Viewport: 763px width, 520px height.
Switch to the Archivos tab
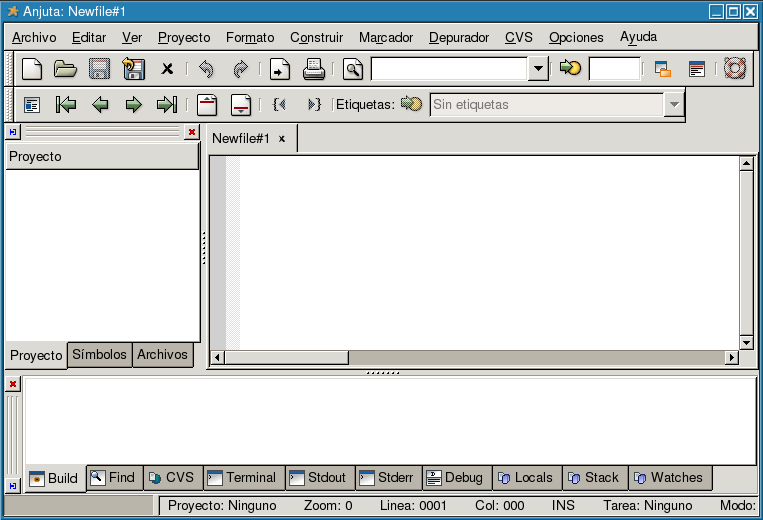(163, 355)
